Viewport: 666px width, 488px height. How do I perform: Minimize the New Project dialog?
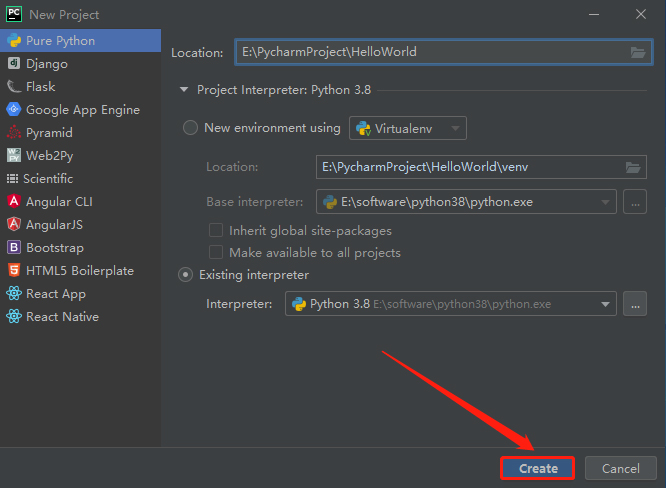(x=594, y=14)
